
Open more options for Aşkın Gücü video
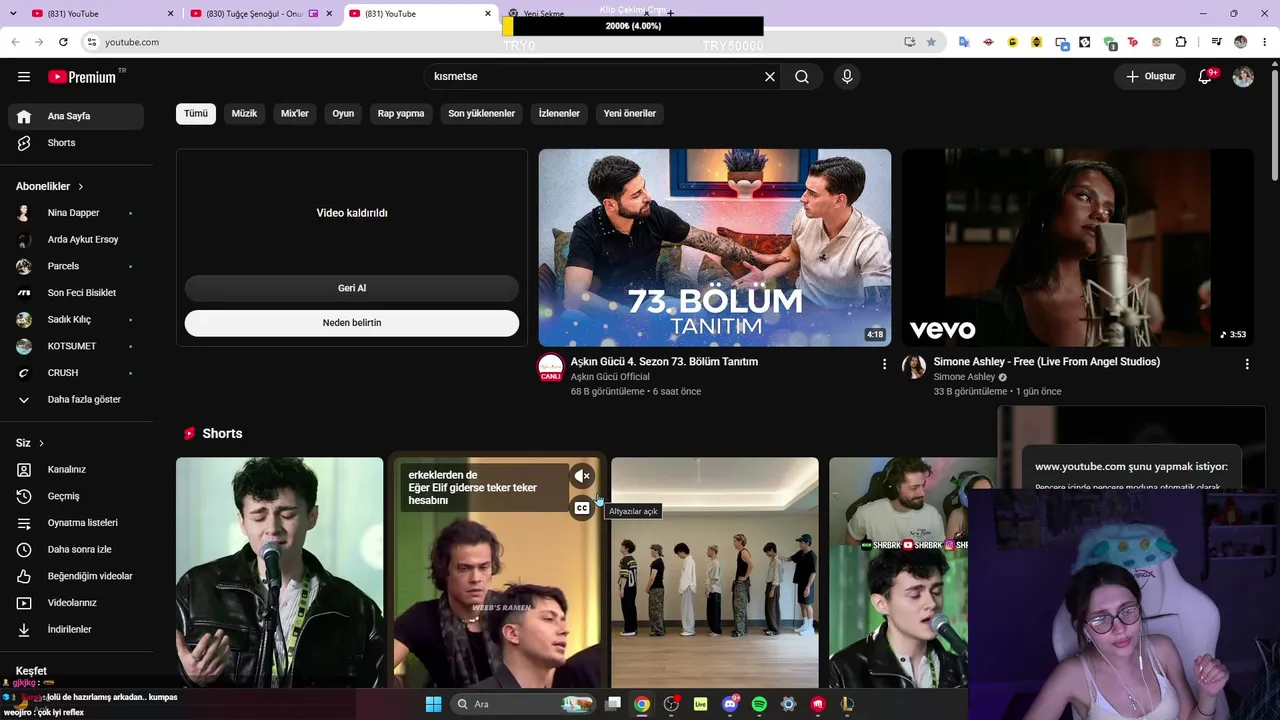(x=884, y=364)
